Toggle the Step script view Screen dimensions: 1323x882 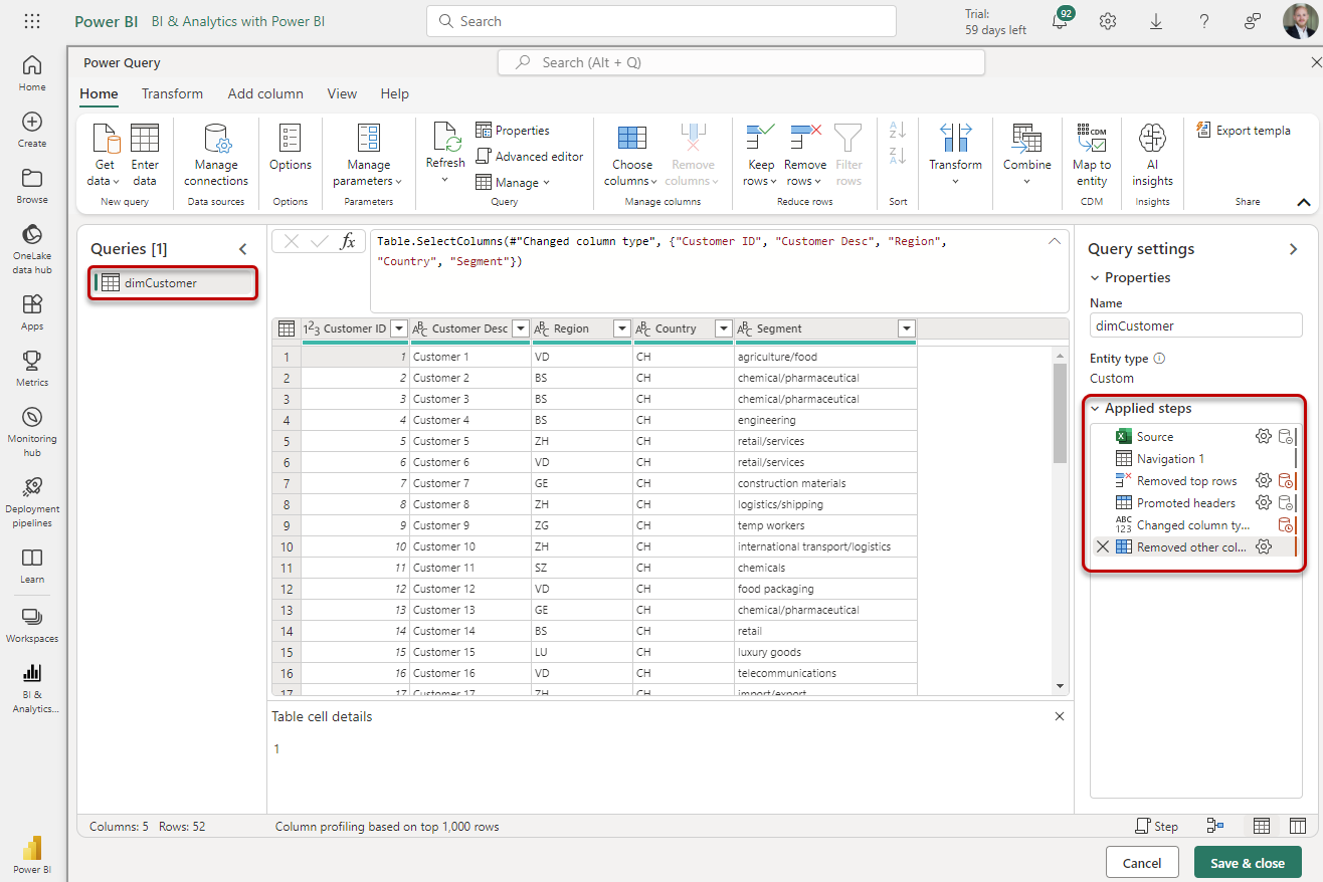tap(1157, 826)
